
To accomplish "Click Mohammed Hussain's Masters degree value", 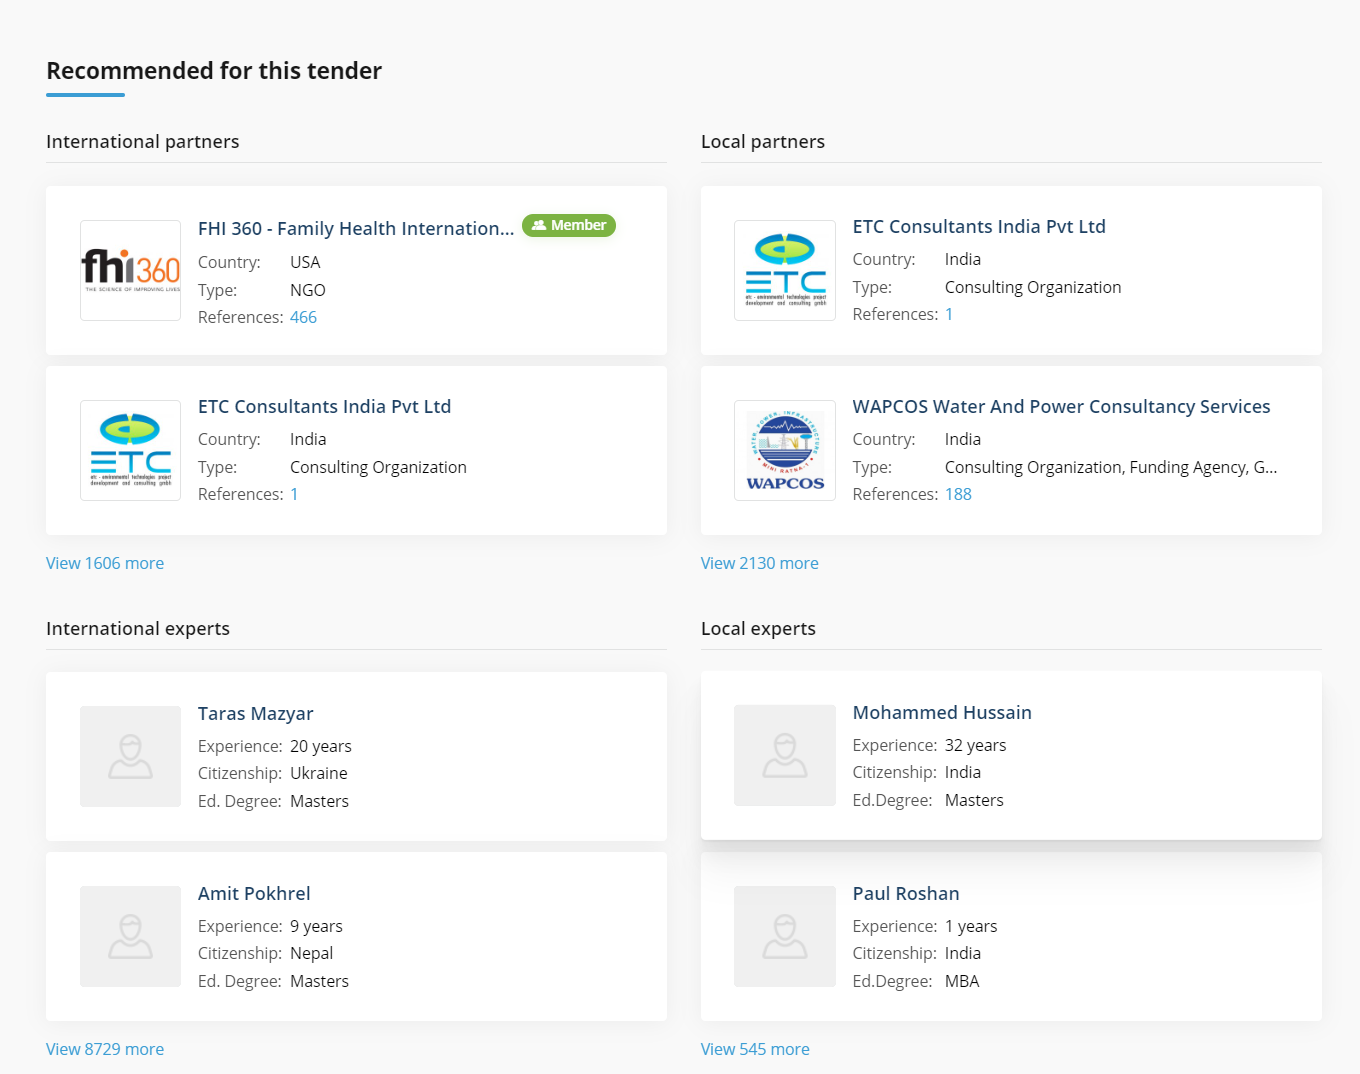I will pos(974,800).
